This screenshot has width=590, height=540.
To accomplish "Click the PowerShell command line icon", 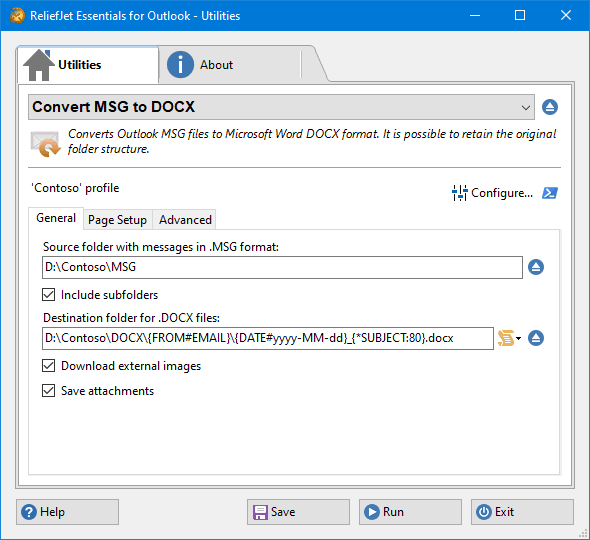I will tap(550, 193).
